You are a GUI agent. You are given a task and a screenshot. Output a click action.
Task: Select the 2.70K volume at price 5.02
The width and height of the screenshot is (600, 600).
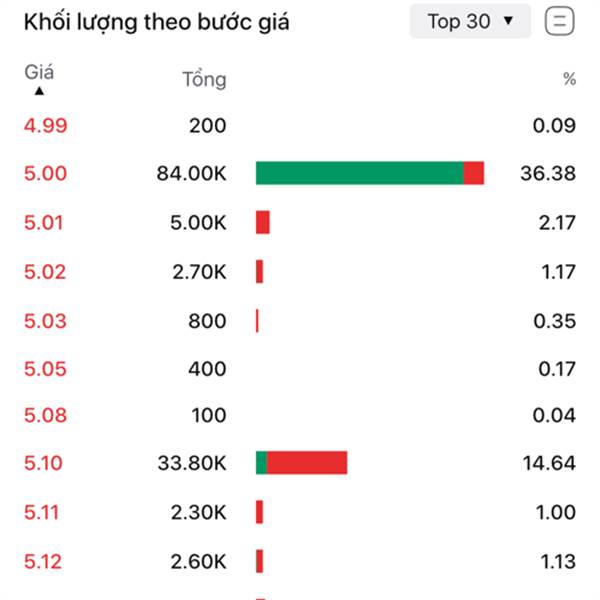pyautogui.click(x=199, y=272)
